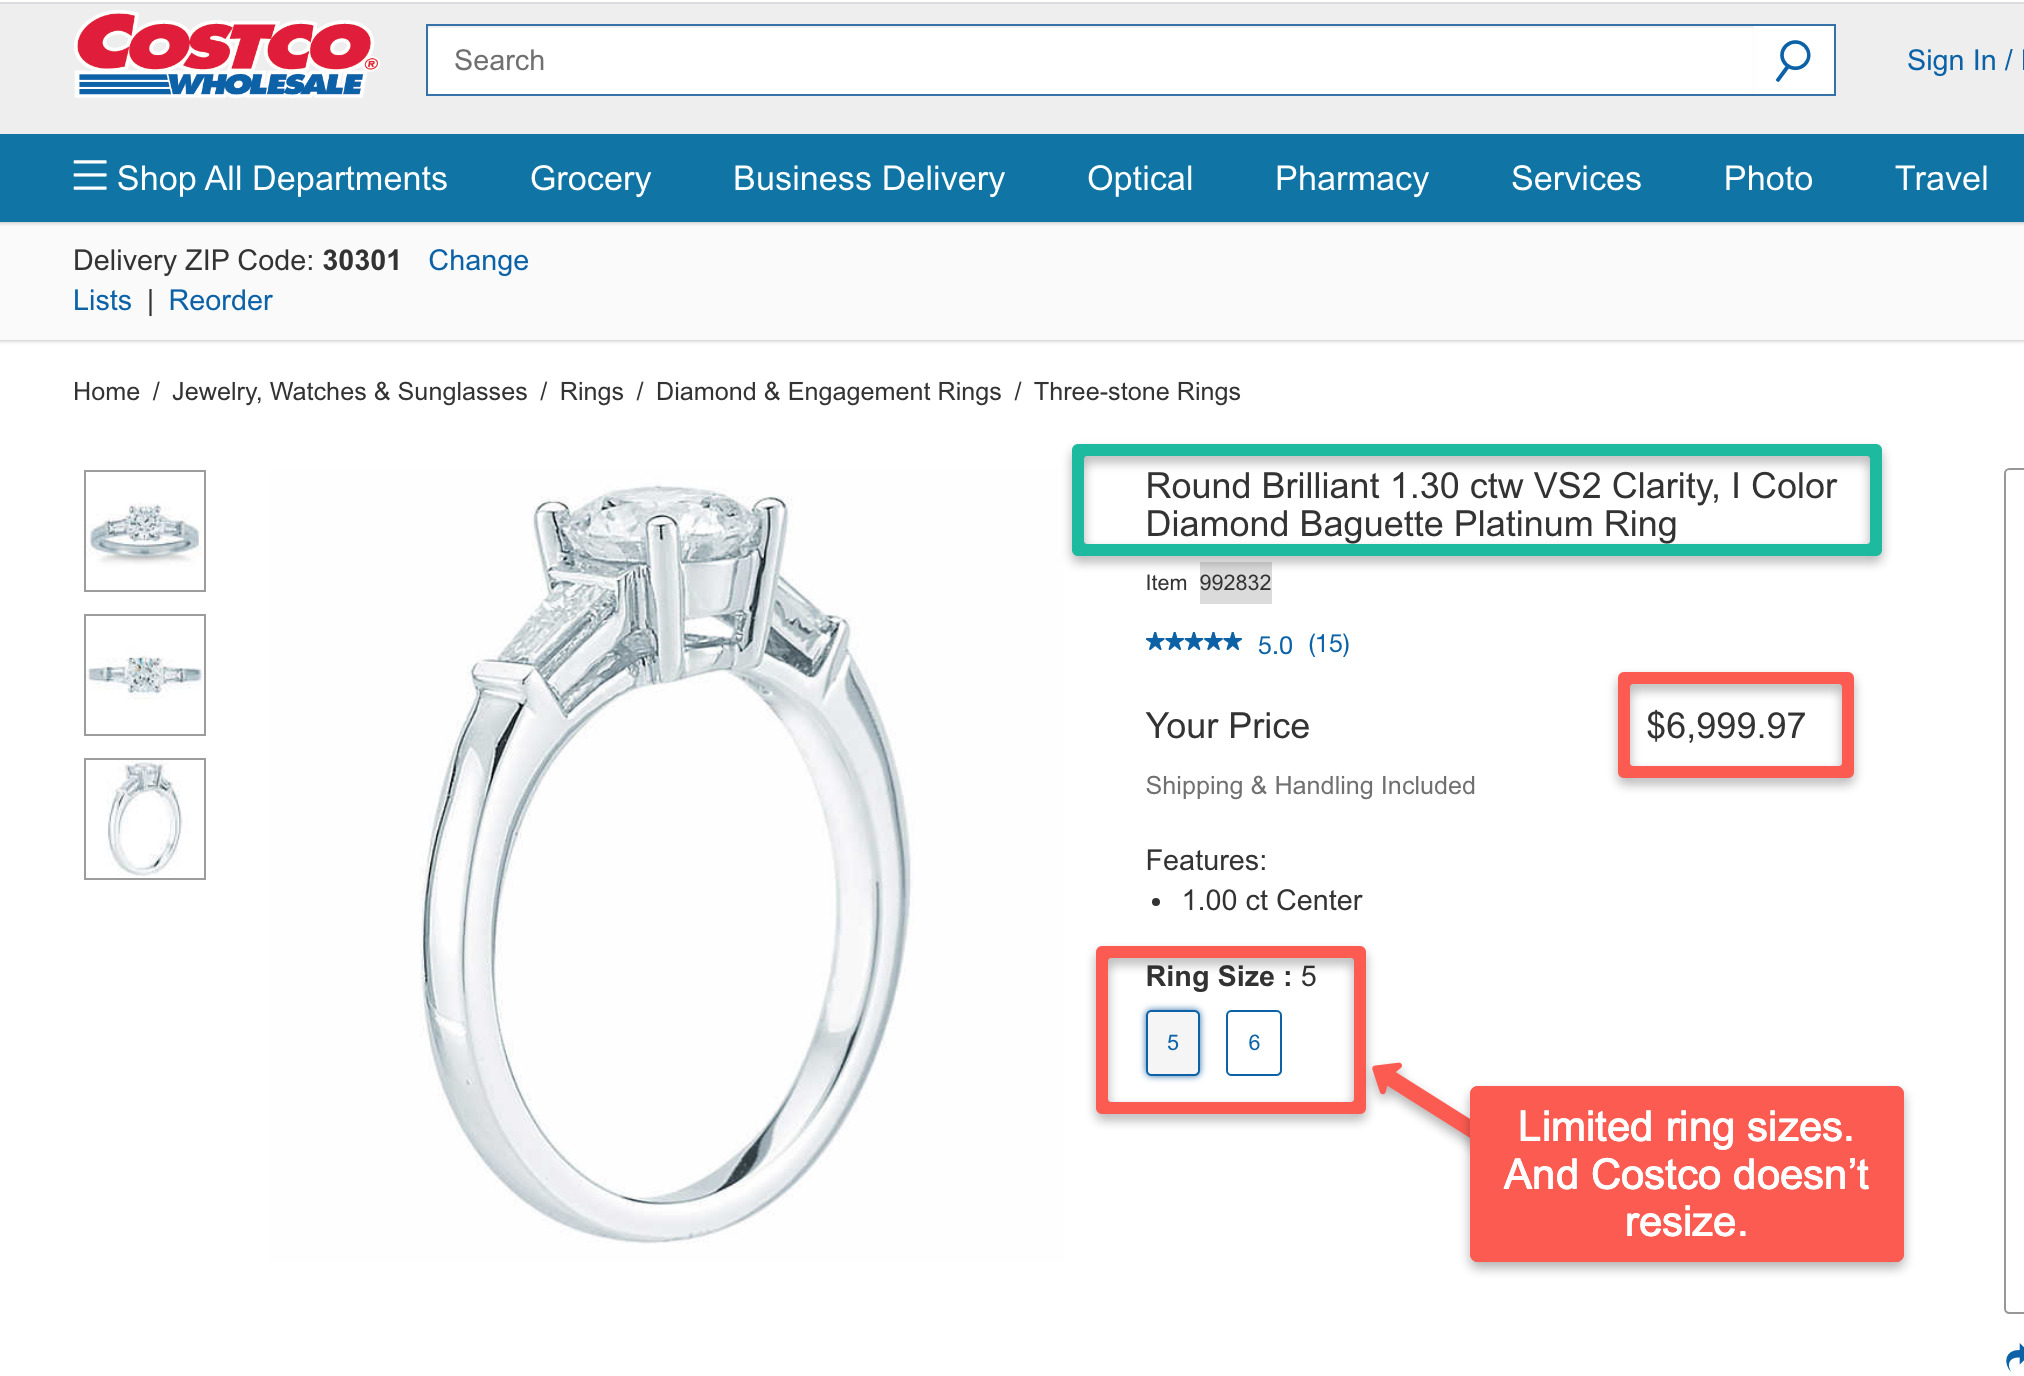Viewport: 2024px width, 1376px height.
Task: Select the third side-profile ring thumbnail
Action: coord(145,819)
